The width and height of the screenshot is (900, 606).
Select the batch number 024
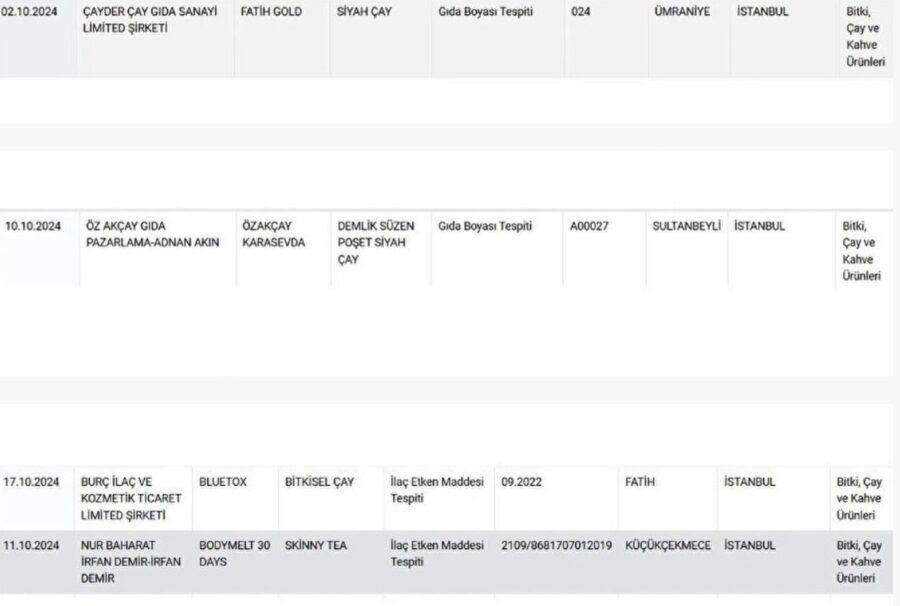point(580,11)
